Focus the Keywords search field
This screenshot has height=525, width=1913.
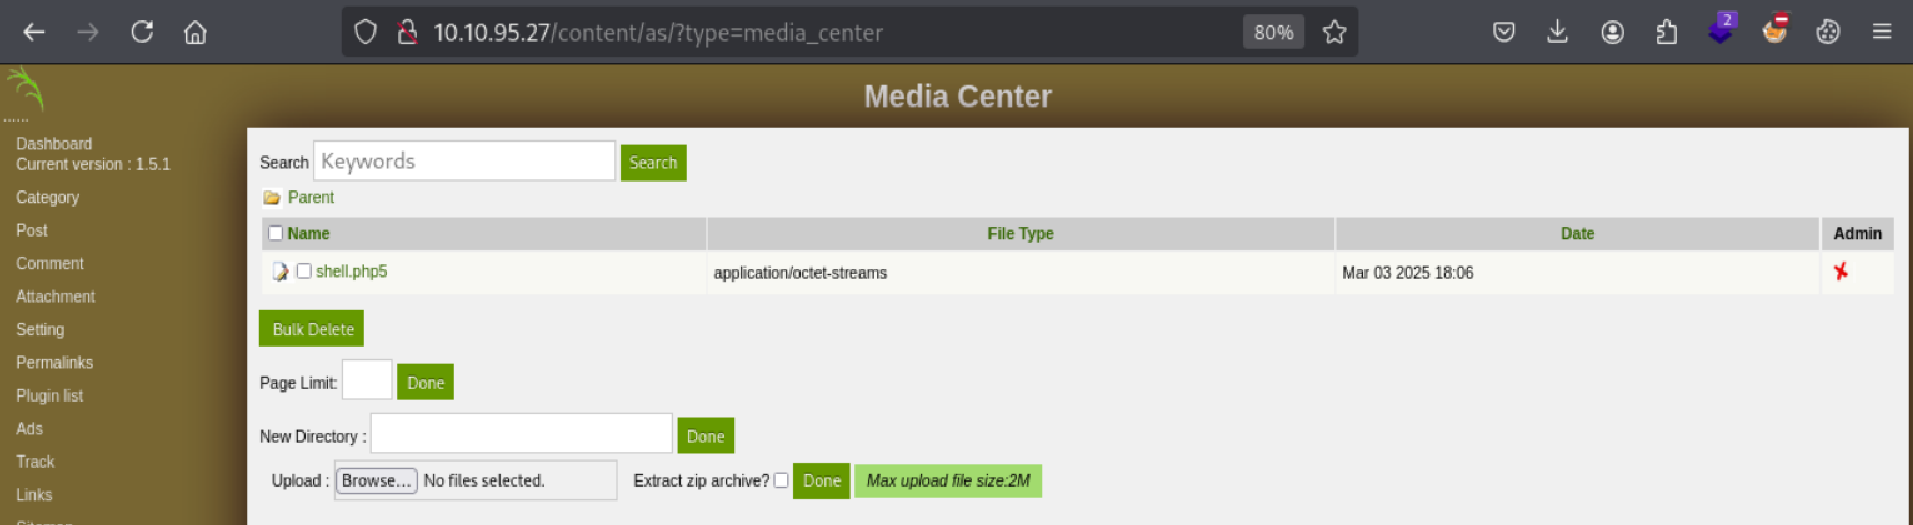464,161
